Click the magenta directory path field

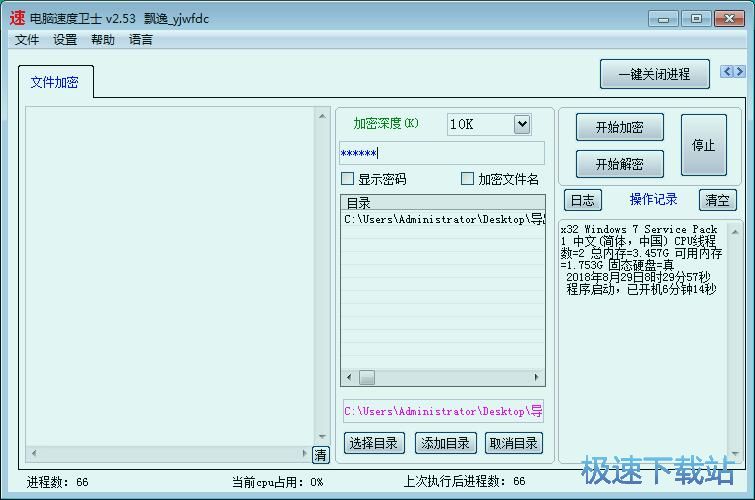tap(443, 411)
